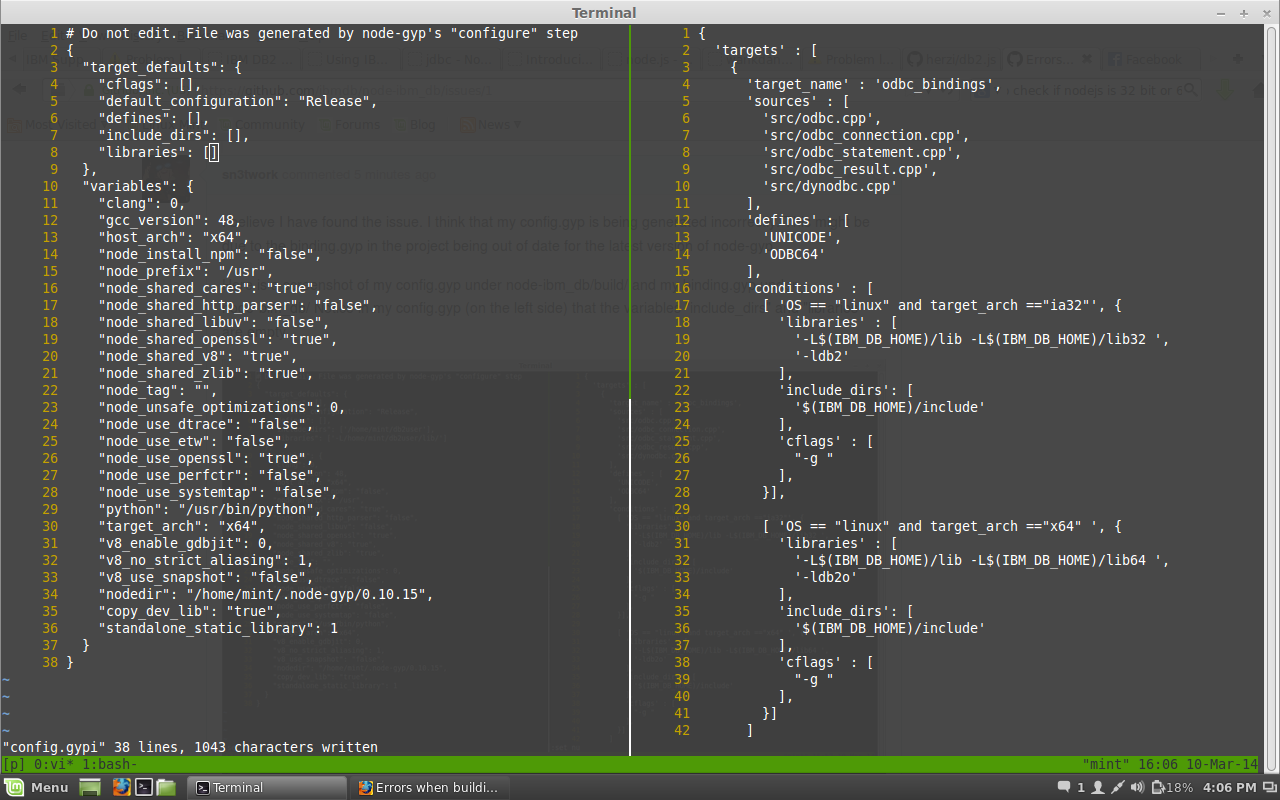Click the 'src/odbc.cpp' source line
This screenshot has height=800, width=1280.
[x=822, y=118]
